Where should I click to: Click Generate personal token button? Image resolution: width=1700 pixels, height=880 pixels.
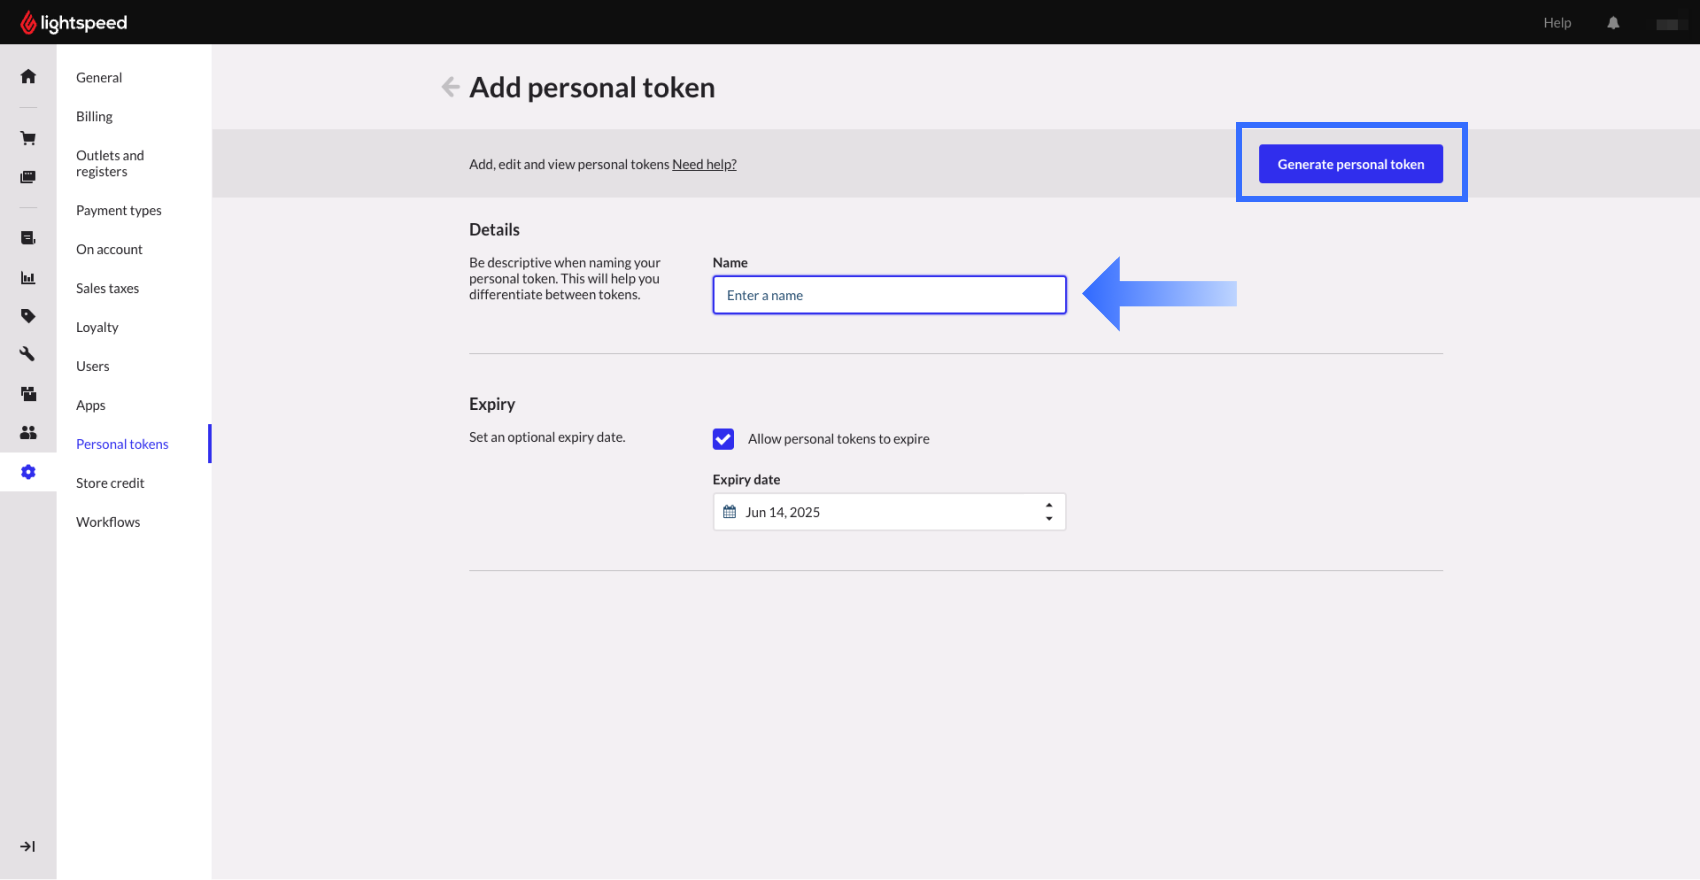pos(1350,164)
